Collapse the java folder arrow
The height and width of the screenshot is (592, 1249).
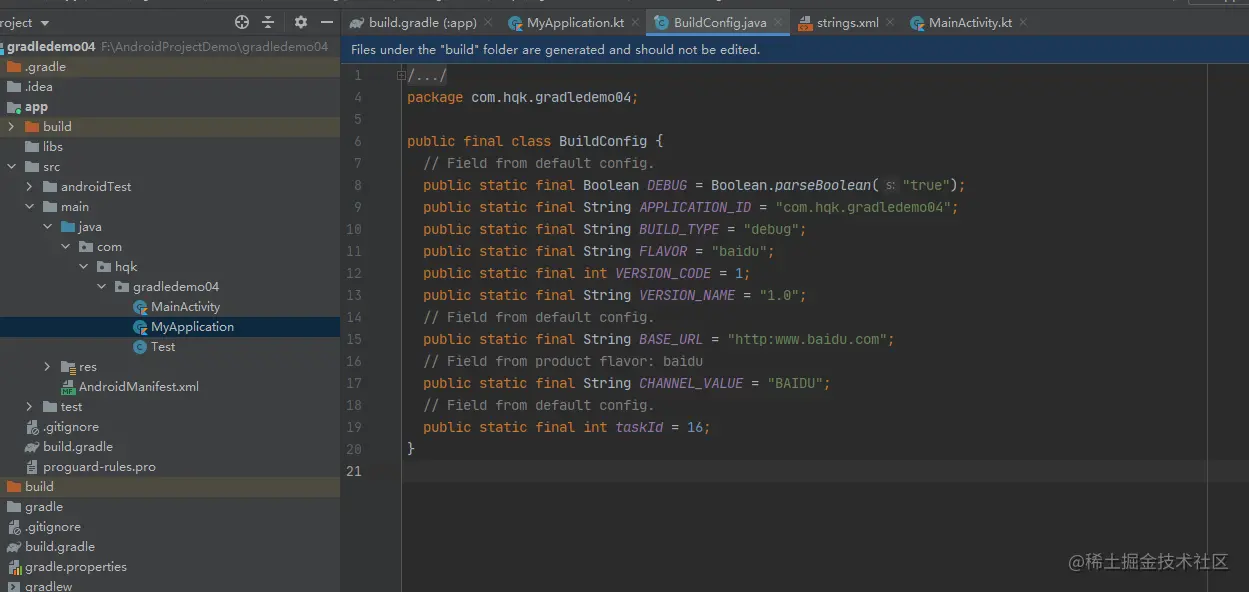47,227
